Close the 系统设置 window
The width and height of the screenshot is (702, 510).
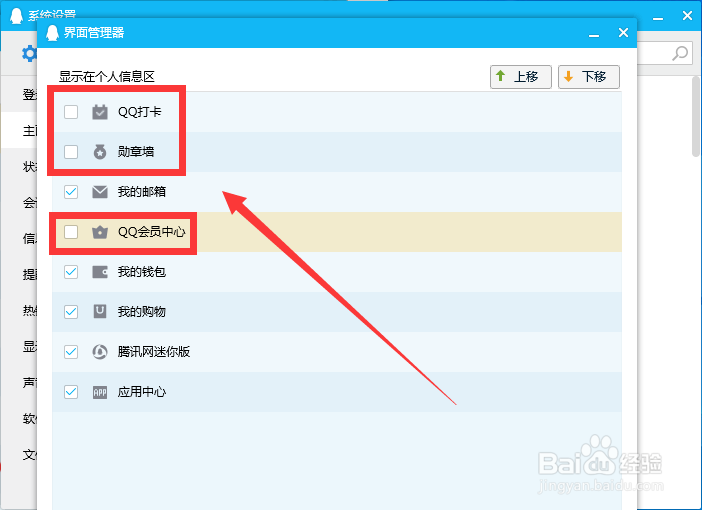[688, 16]
